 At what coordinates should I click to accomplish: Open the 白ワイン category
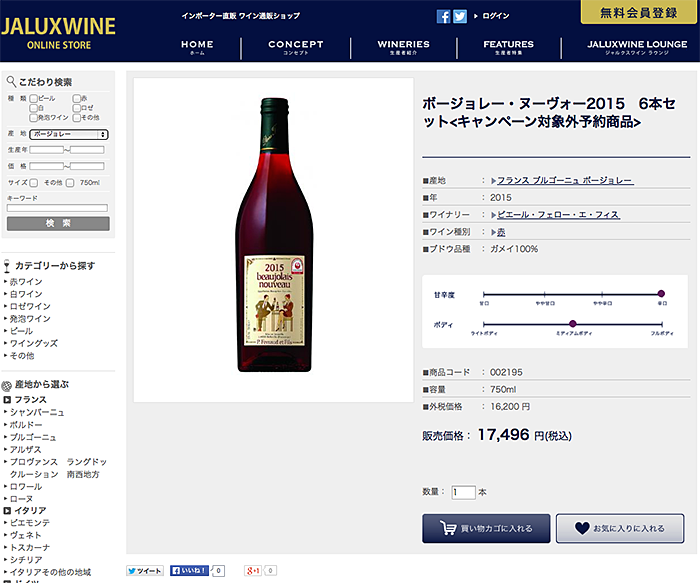pyautogui.click(x=26, y=294)
